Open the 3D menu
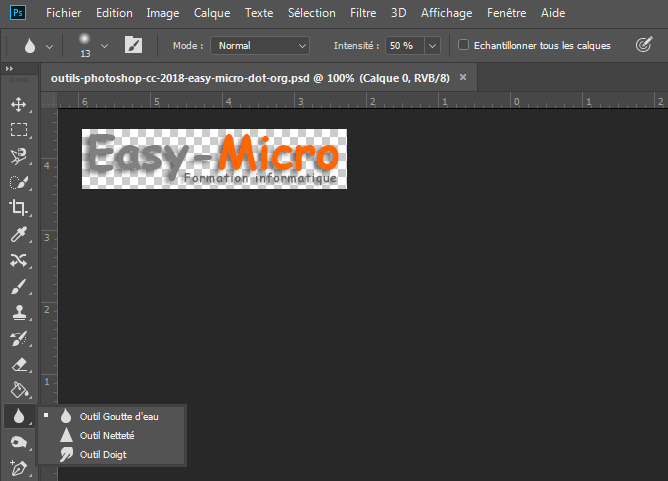Image resolution: width=668 pixels, height=481 pixels. 399,13
